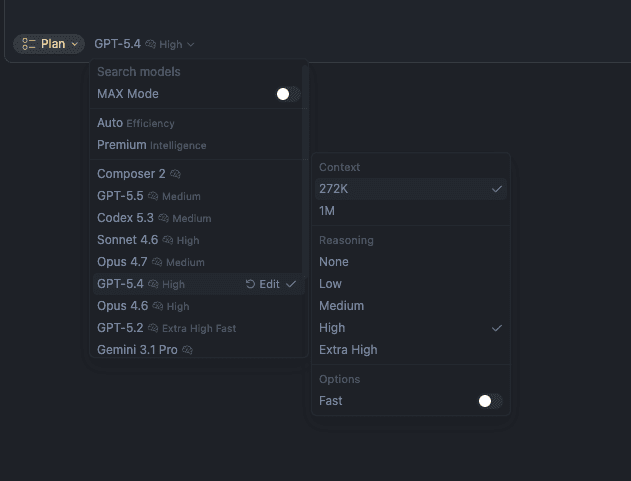Click checkmark on the 272K row
The image size is (631, 481).
coord(497,189)
